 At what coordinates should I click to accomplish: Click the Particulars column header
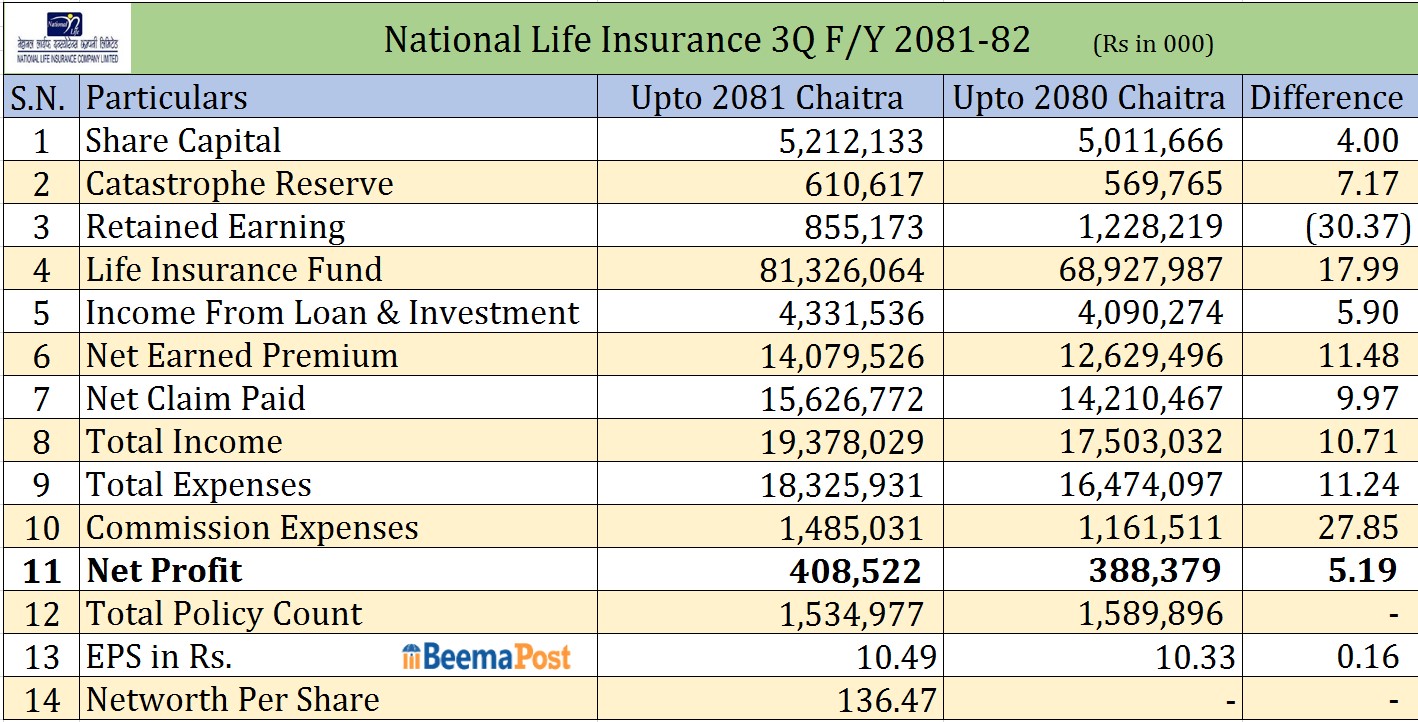(x=167, y=98)
